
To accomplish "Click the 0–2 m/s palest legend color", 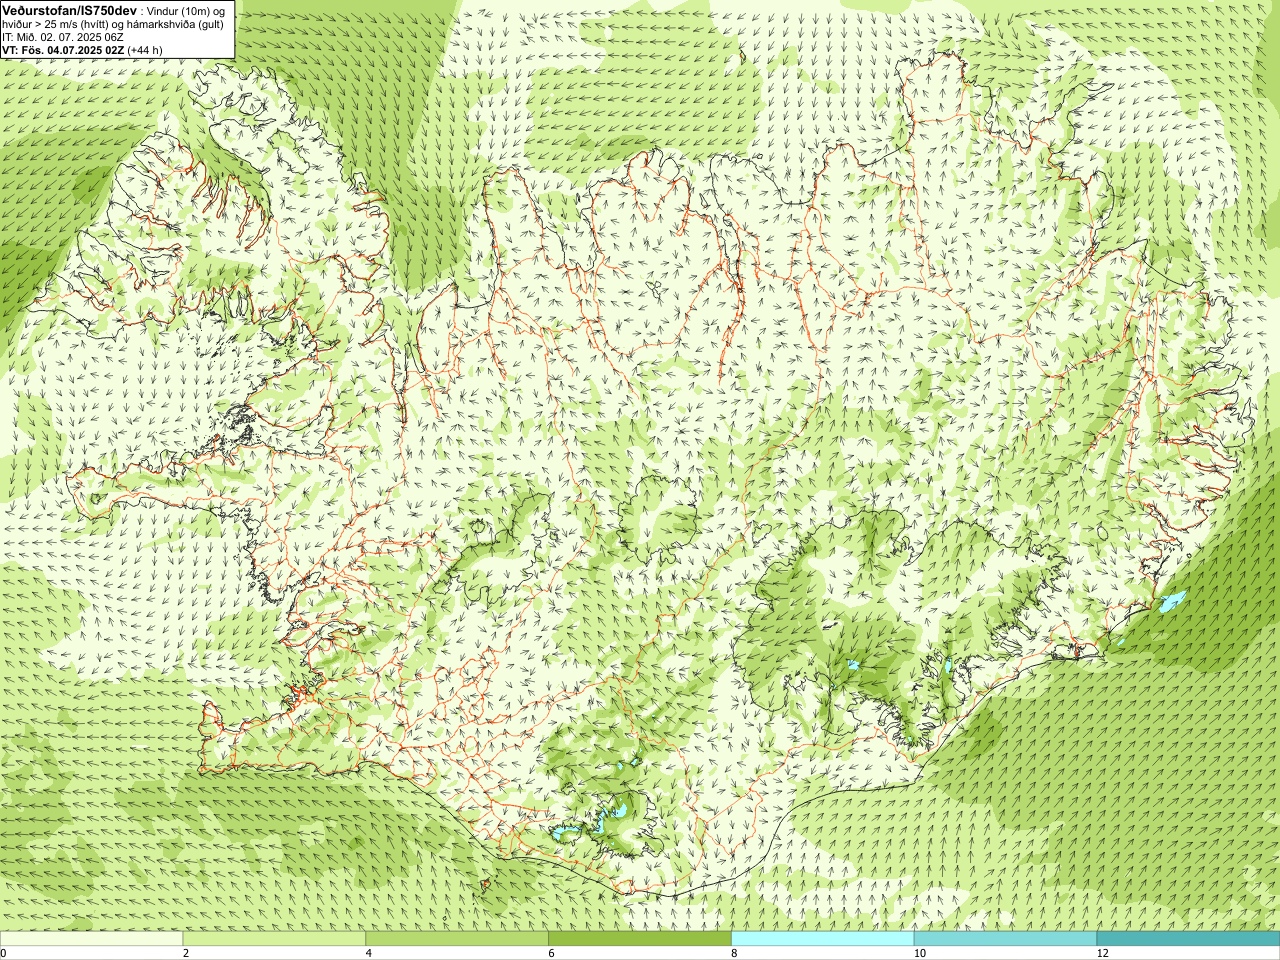I will tap(91, 939).
